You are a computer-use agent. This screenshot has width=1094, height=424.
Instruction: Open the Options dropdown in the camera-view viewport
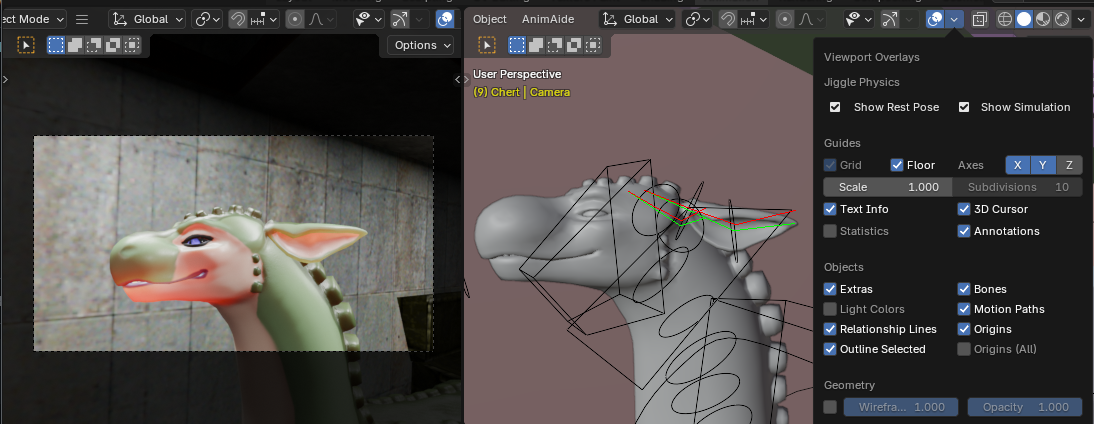coord(422,45)
